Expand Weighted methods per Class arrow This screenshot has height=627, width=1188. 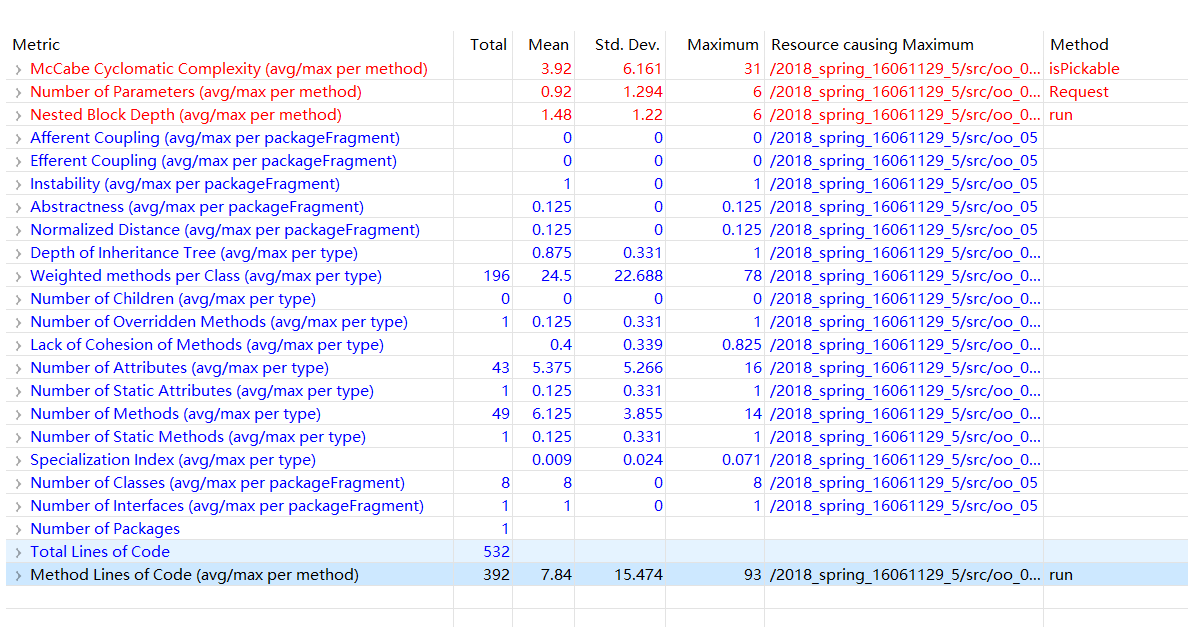18,277
